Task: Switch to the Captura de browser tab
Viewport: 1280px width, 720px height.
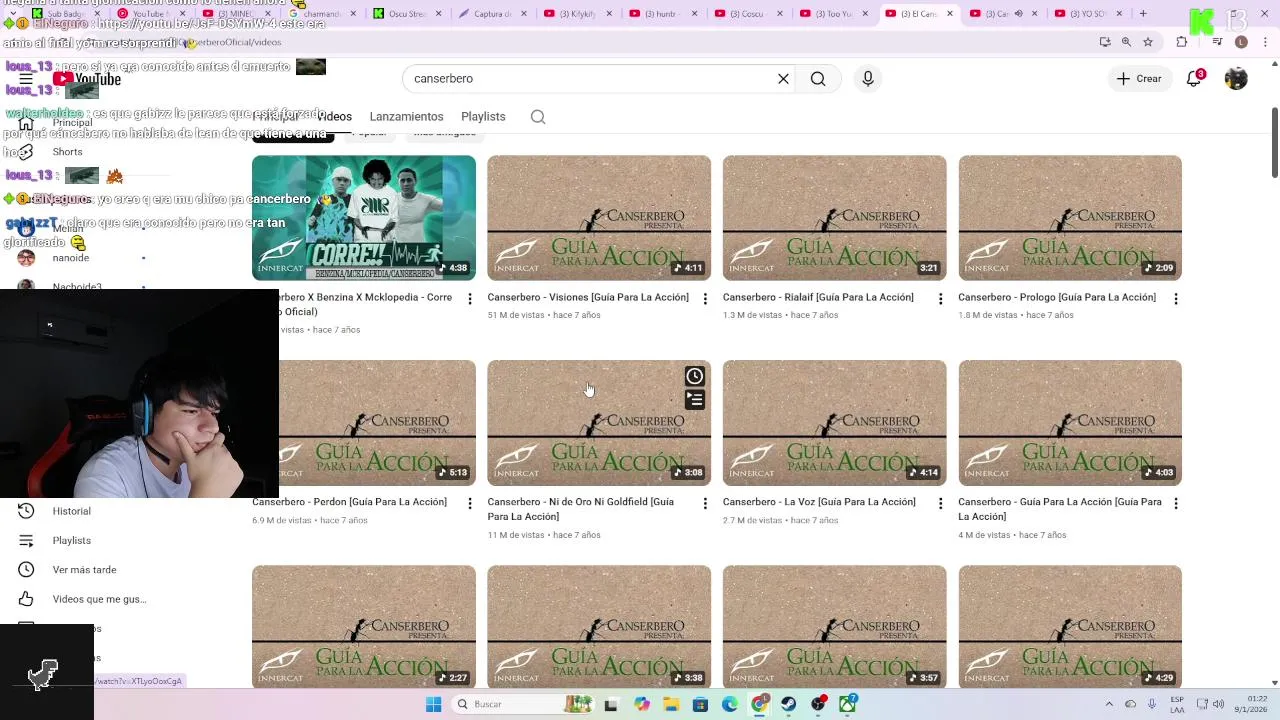Action: pos(493,14)
